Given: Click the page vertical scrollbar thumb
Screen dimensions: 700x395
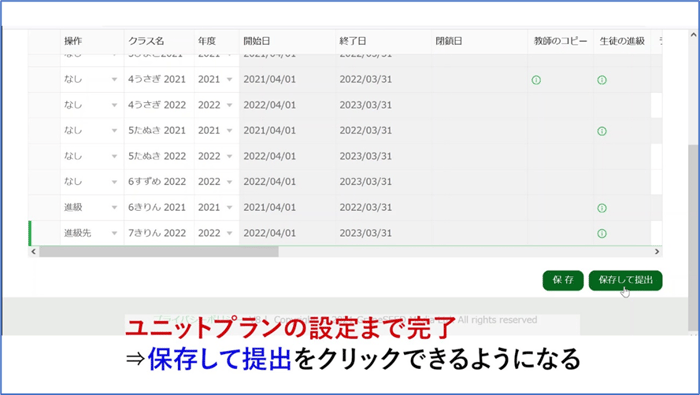Looking at the screenshot, I should (x=693, y=237).
